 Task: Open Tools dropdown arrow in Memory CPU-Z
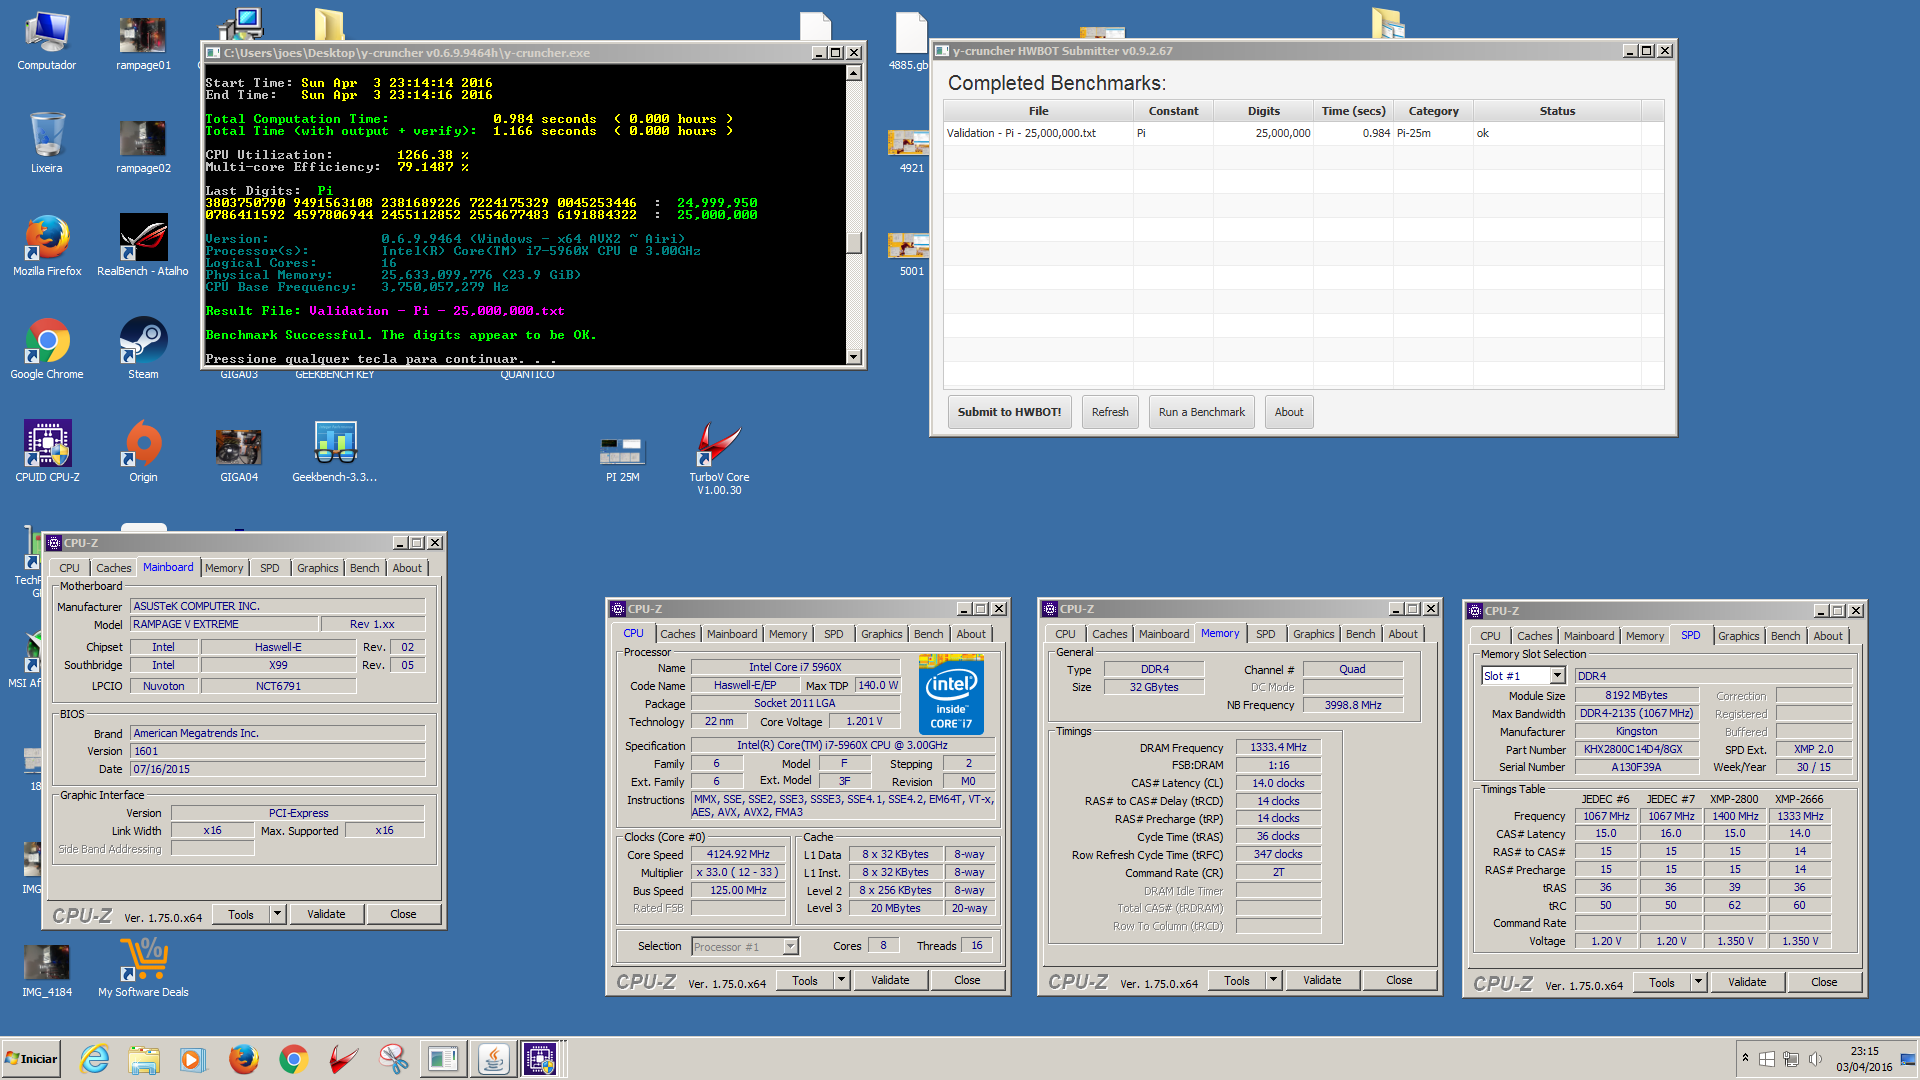click(1273, 980)
